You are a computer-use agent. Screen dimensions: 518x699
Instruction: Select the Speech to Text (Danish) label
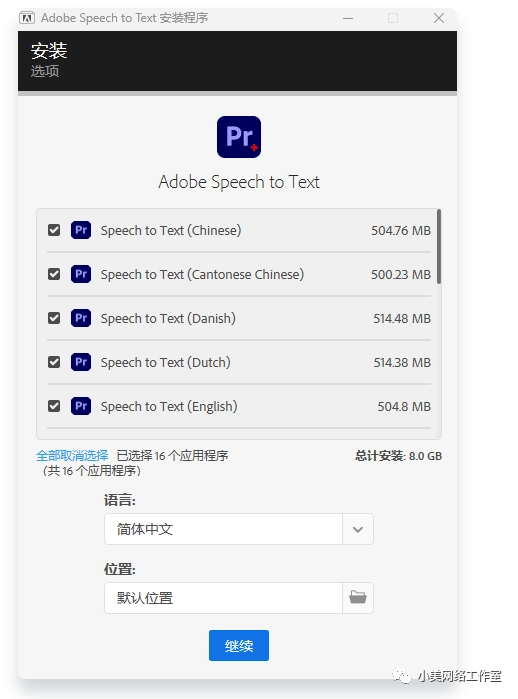pyautogui.click(x=168, y=318)
